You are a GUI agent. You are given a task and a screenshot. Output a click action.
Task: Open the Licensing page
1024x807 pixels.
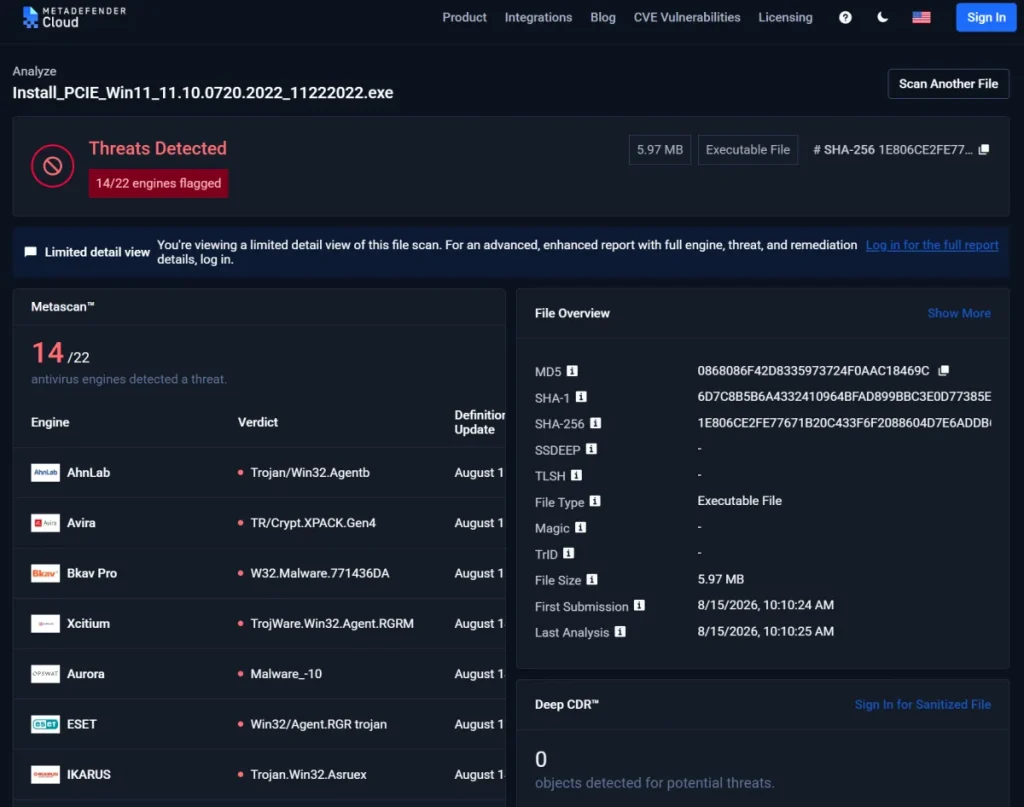[x=785, y=18]
